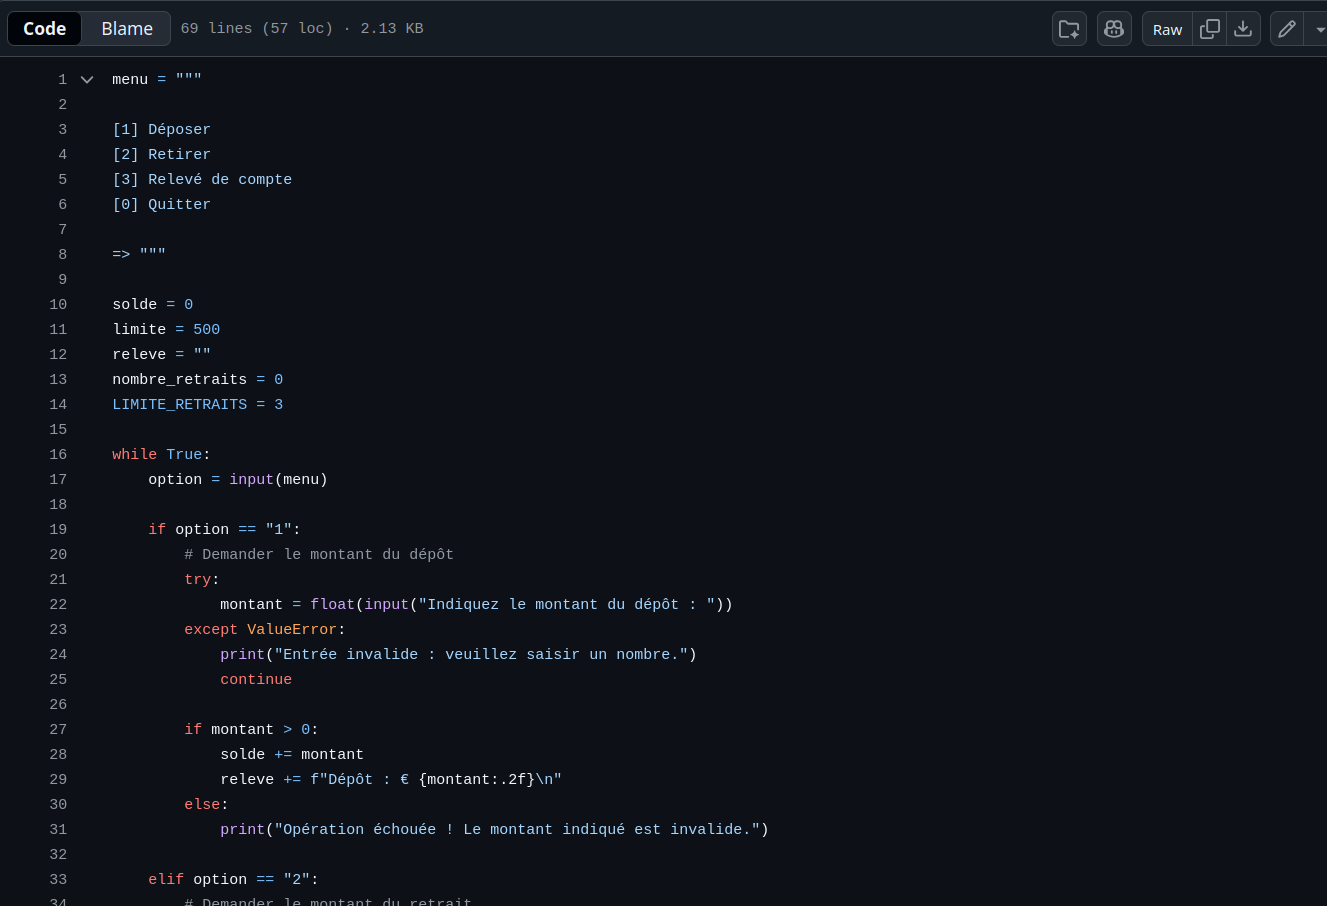Click the 'while' keyword on line 16
Screen dimensions: 1327x906
pyautogui.click(x=134, y=455)
